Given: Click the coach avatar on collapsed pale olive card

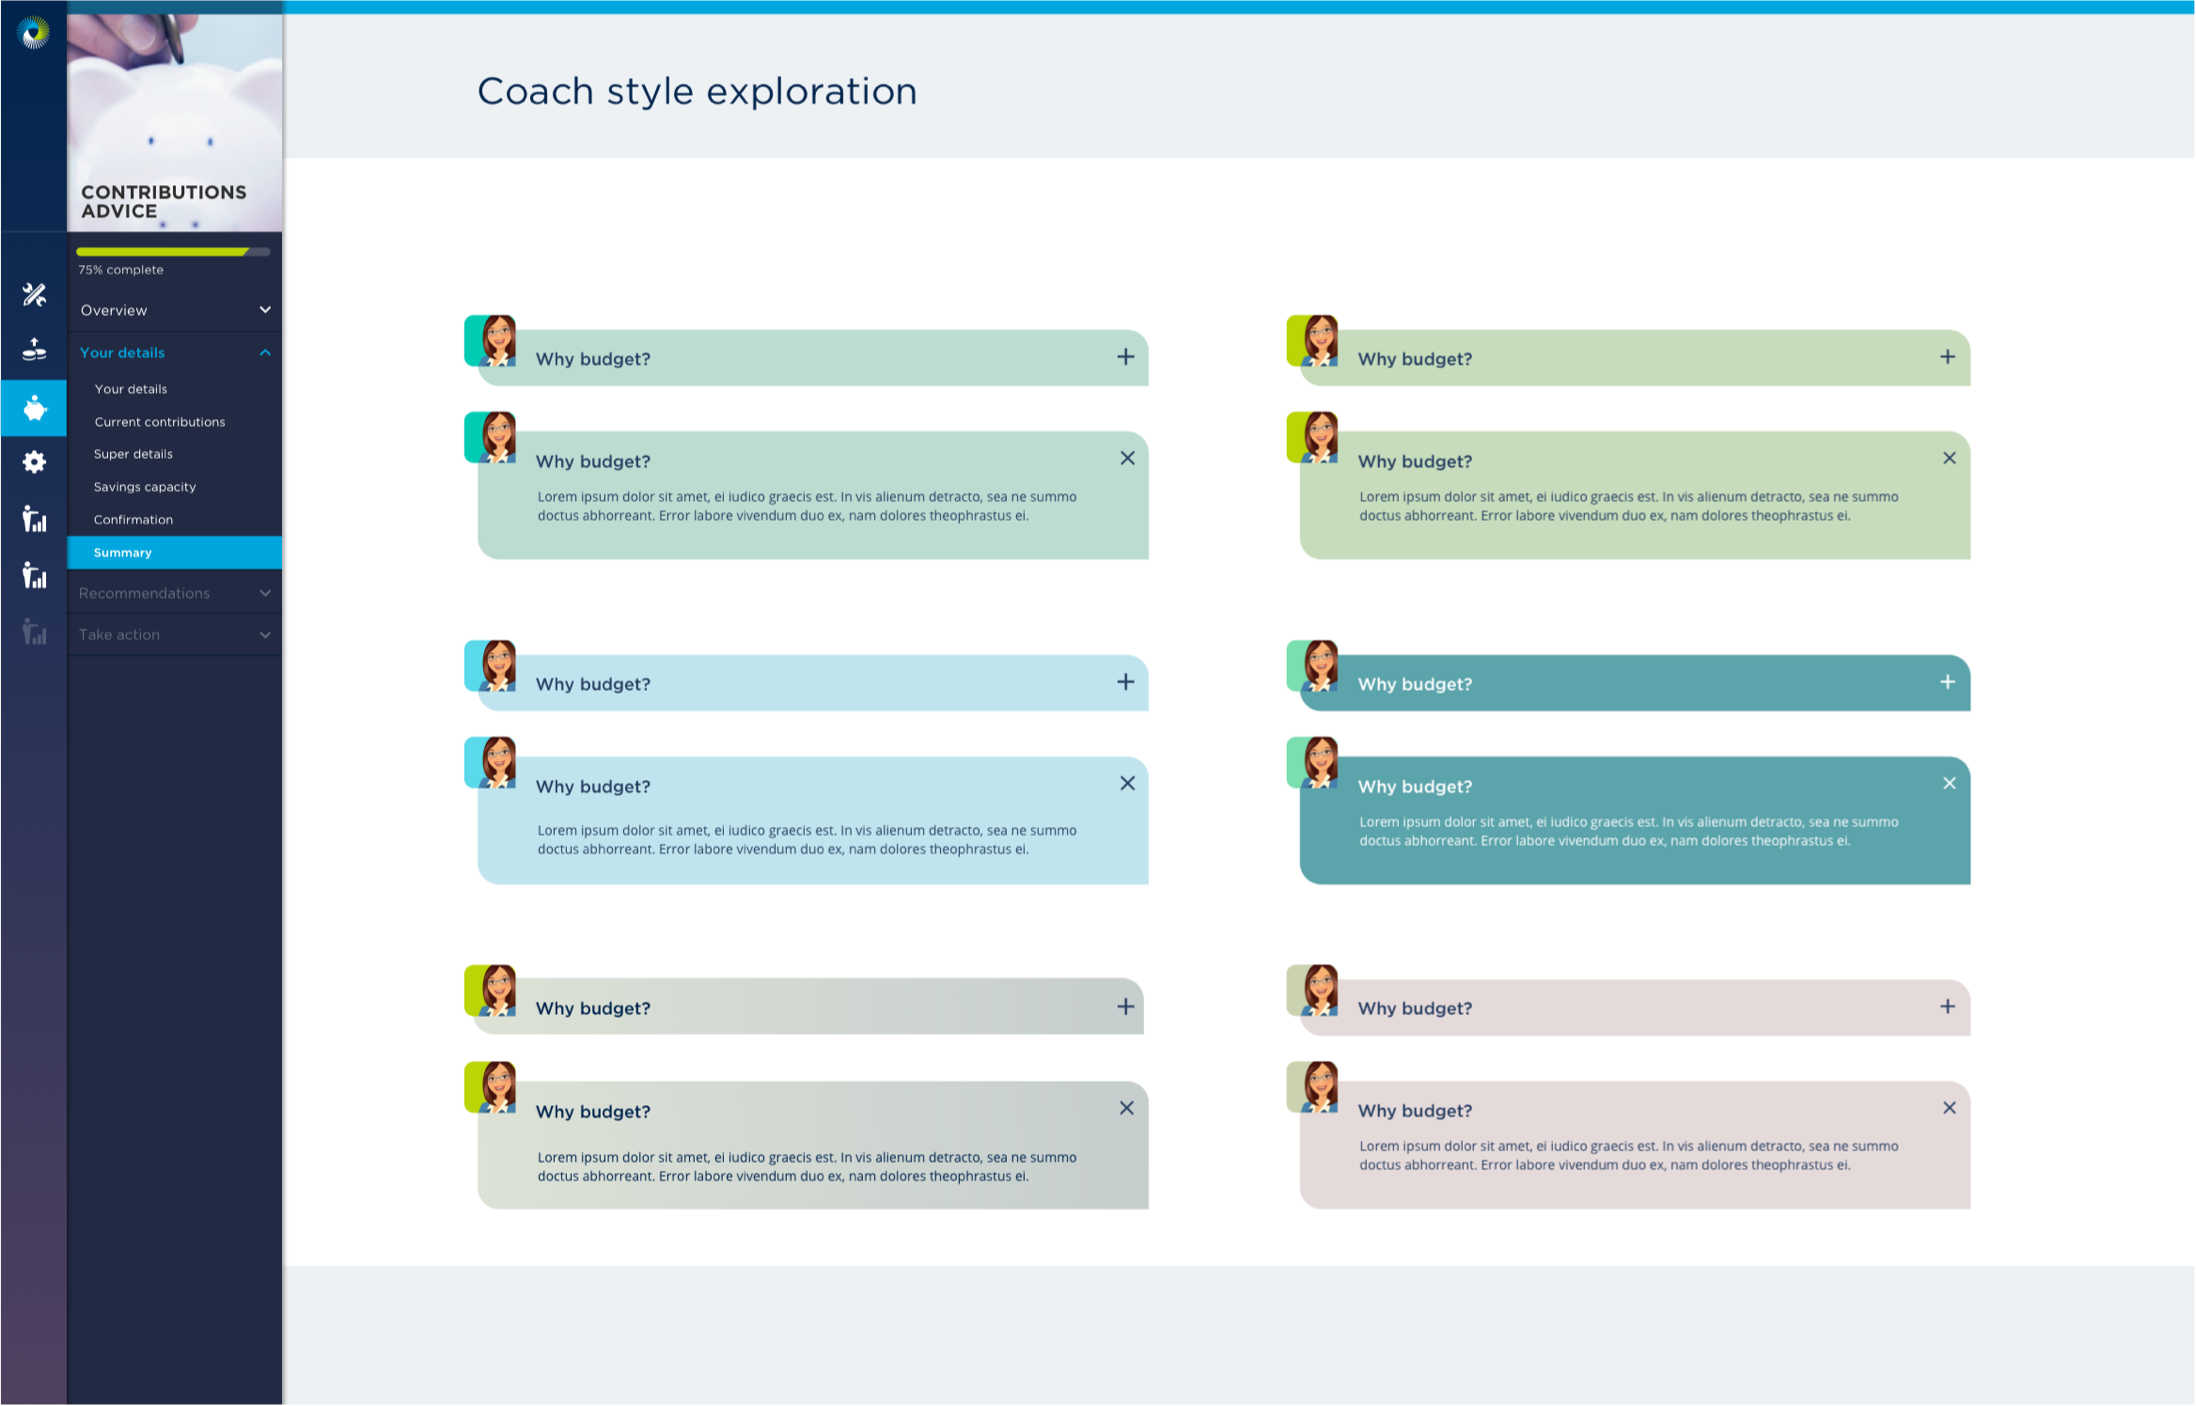Looking at the screenshot, I should click(1313, 341).
